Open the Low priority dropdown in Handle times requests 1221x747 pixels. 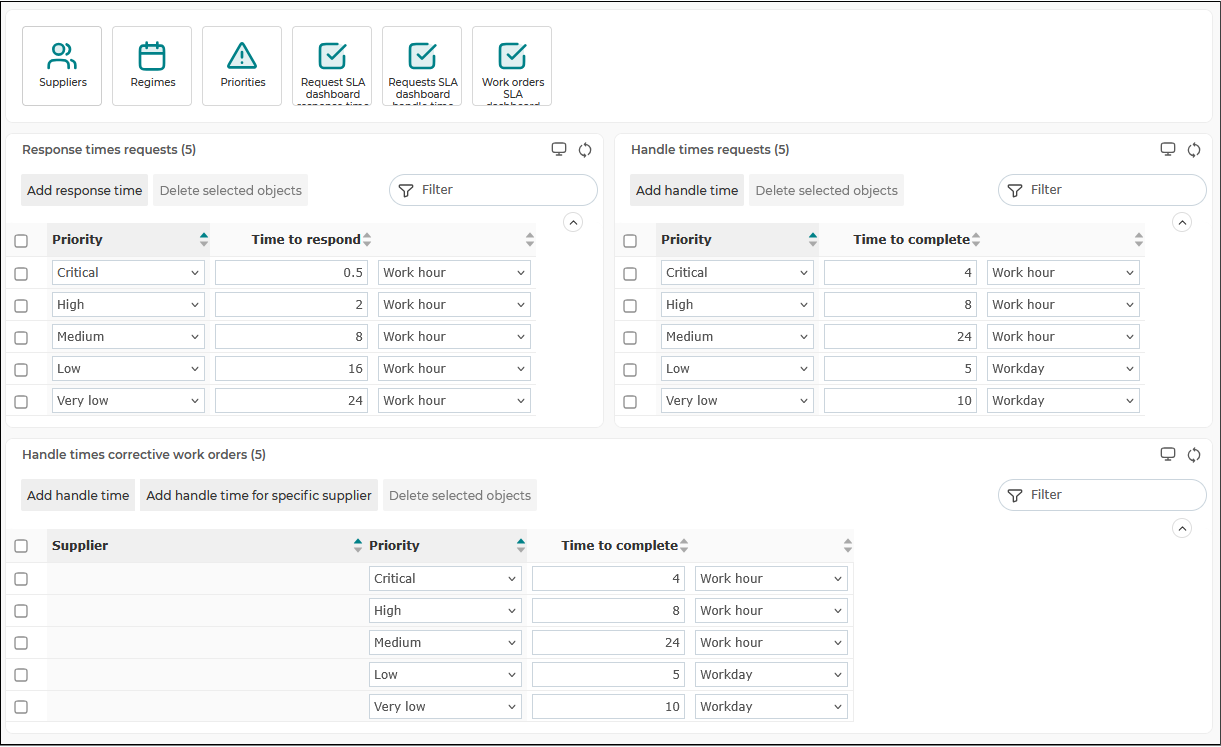[737, 369]
